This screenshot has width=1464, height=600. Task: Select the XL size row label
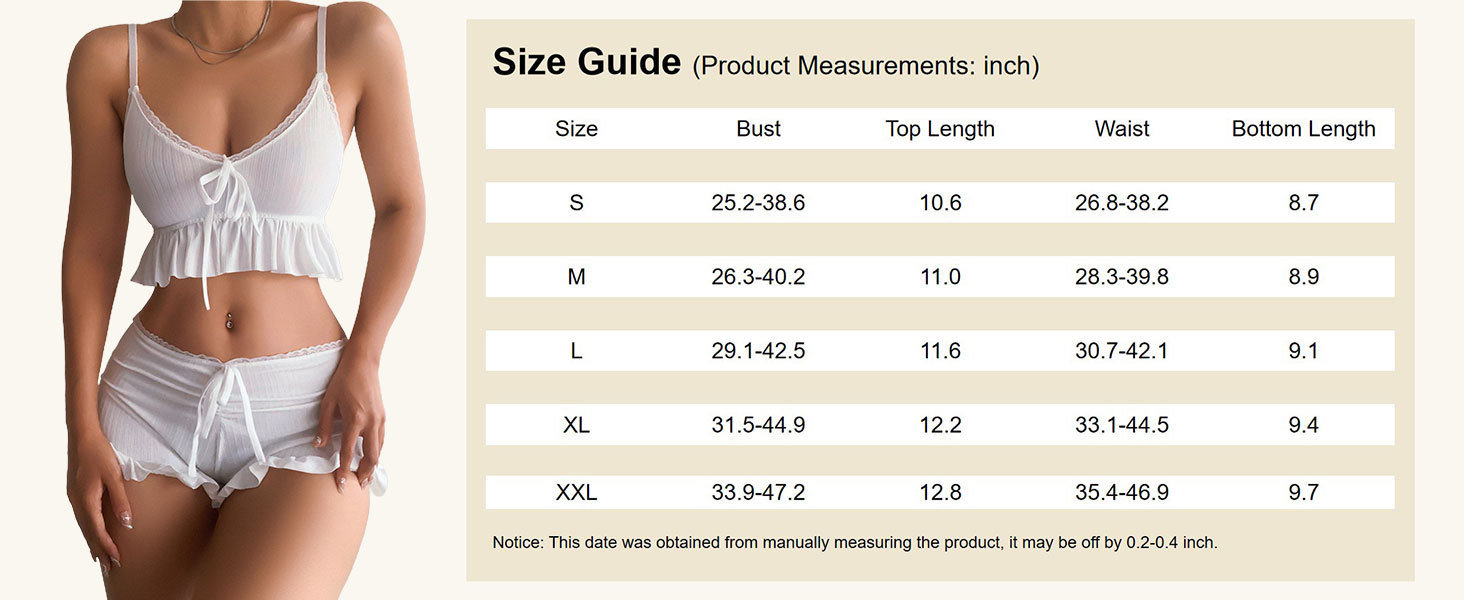(576, 425)
